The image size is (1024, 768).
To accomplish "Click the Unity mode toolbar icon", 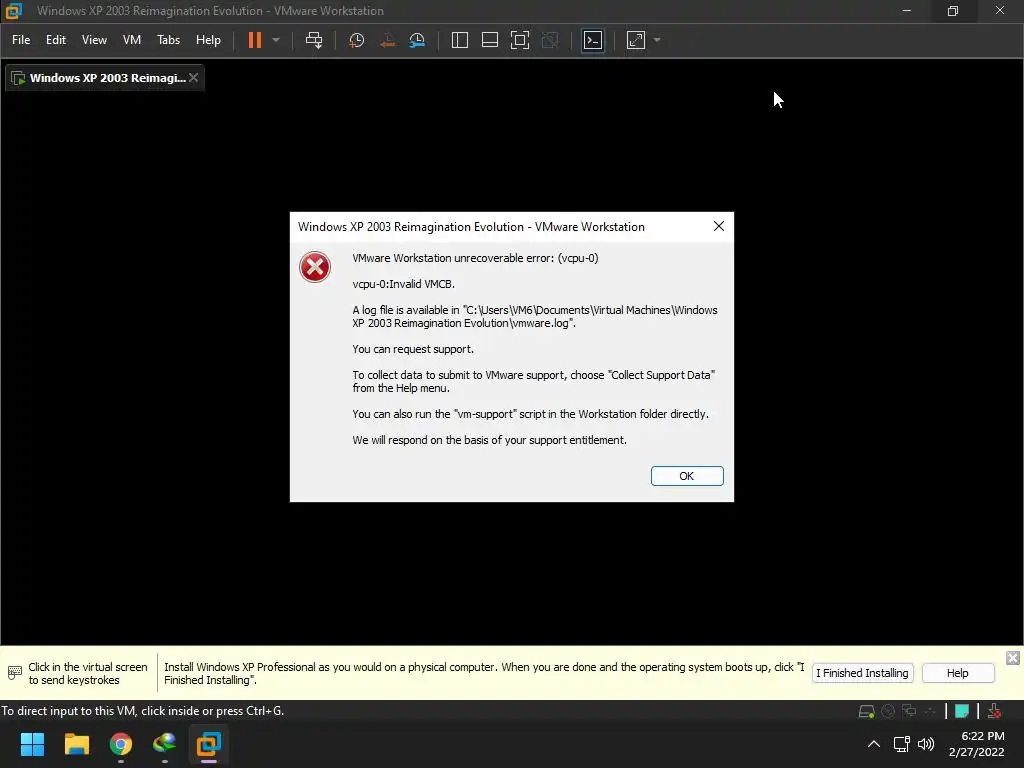I will tap(551, 40).
